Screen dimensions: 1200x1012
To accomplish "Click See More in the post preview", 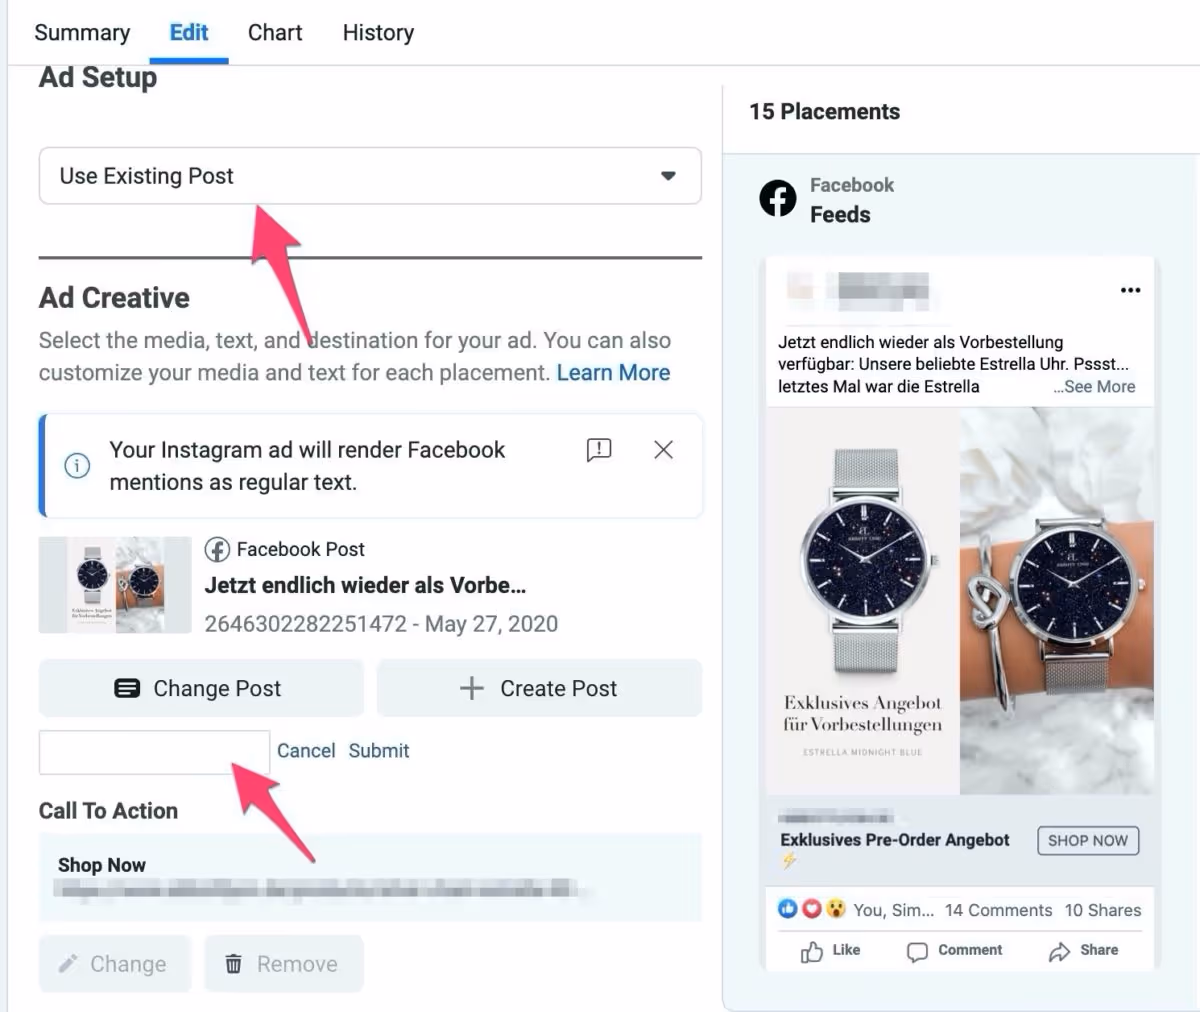I will (1095, 387).
